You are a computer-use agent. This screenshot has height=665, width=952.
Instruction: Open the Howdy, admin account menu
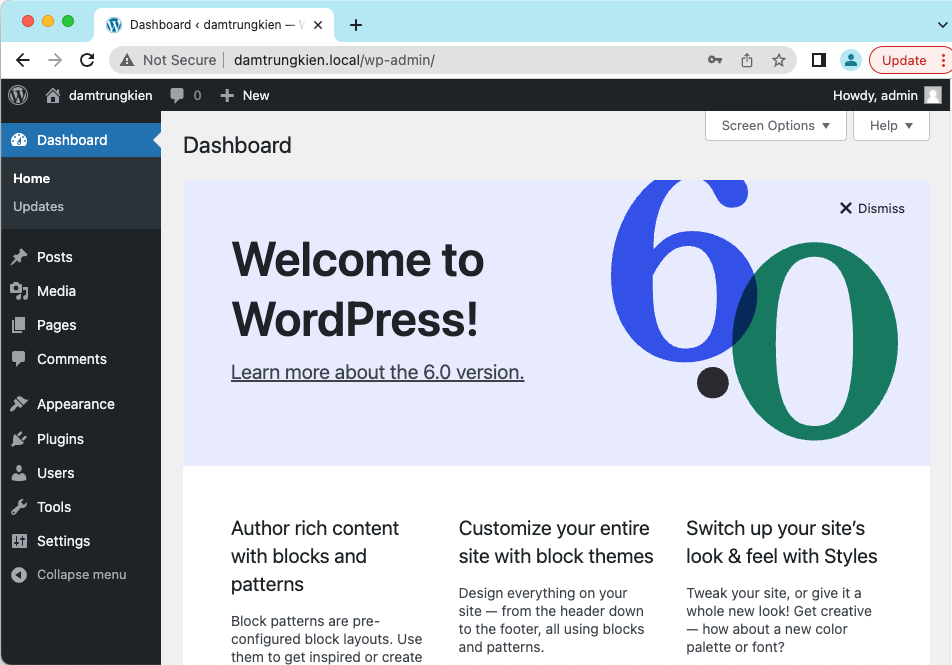886,95
